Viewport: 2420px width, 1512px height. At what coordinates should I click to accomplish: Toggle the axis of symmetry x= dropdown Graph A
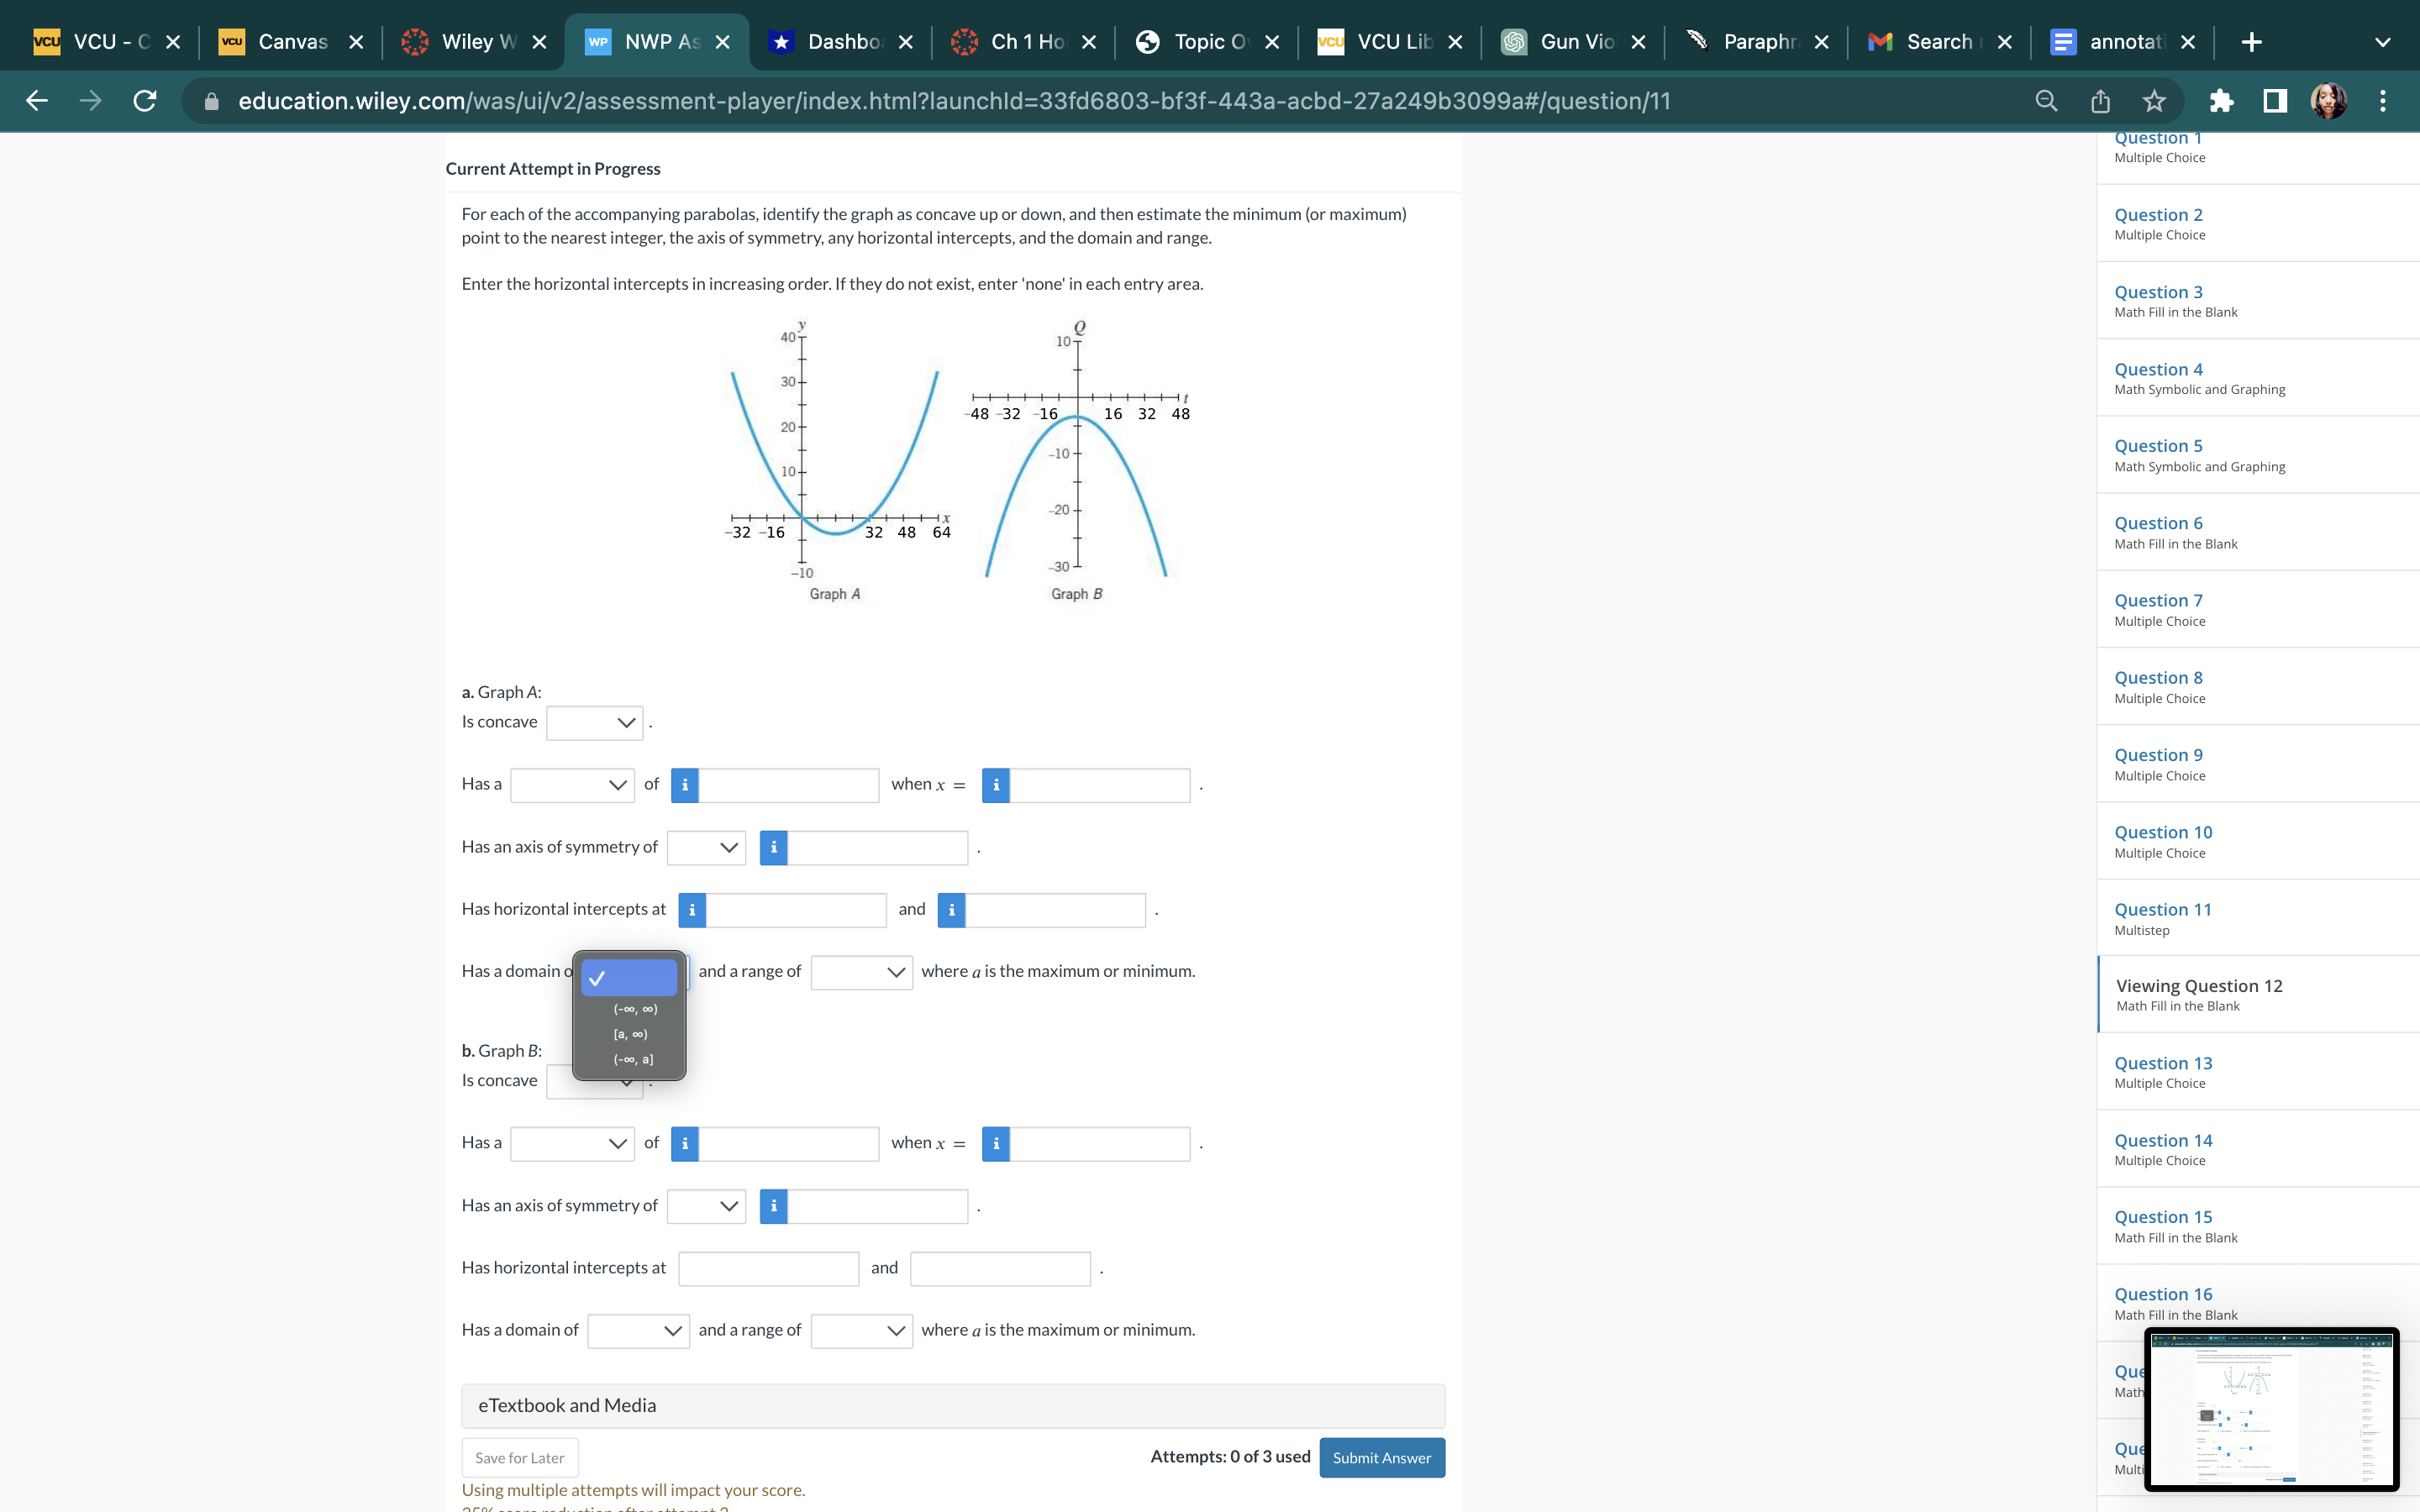click(706, 845)
